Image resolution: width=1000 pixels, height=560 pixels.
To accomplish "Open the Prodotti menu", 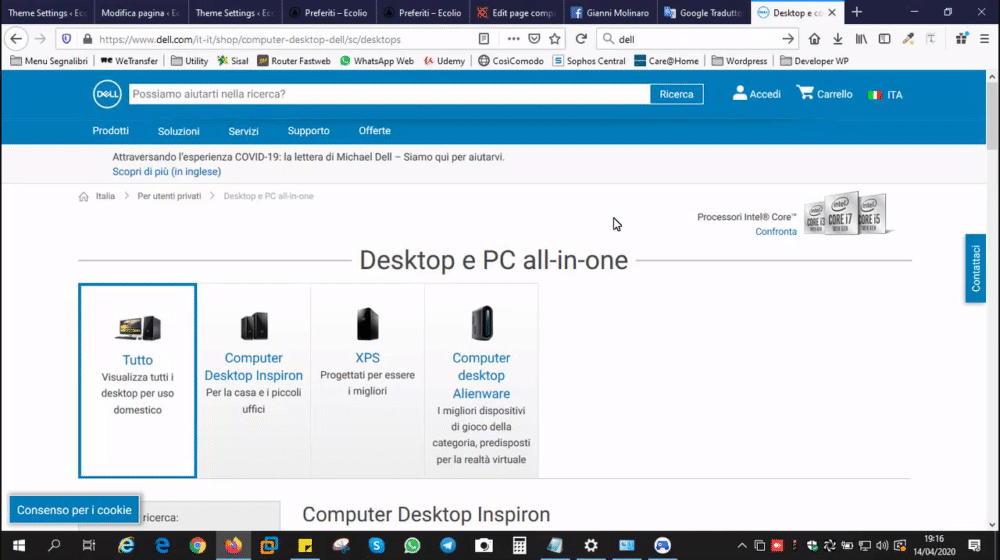I will tap(110, 131).
